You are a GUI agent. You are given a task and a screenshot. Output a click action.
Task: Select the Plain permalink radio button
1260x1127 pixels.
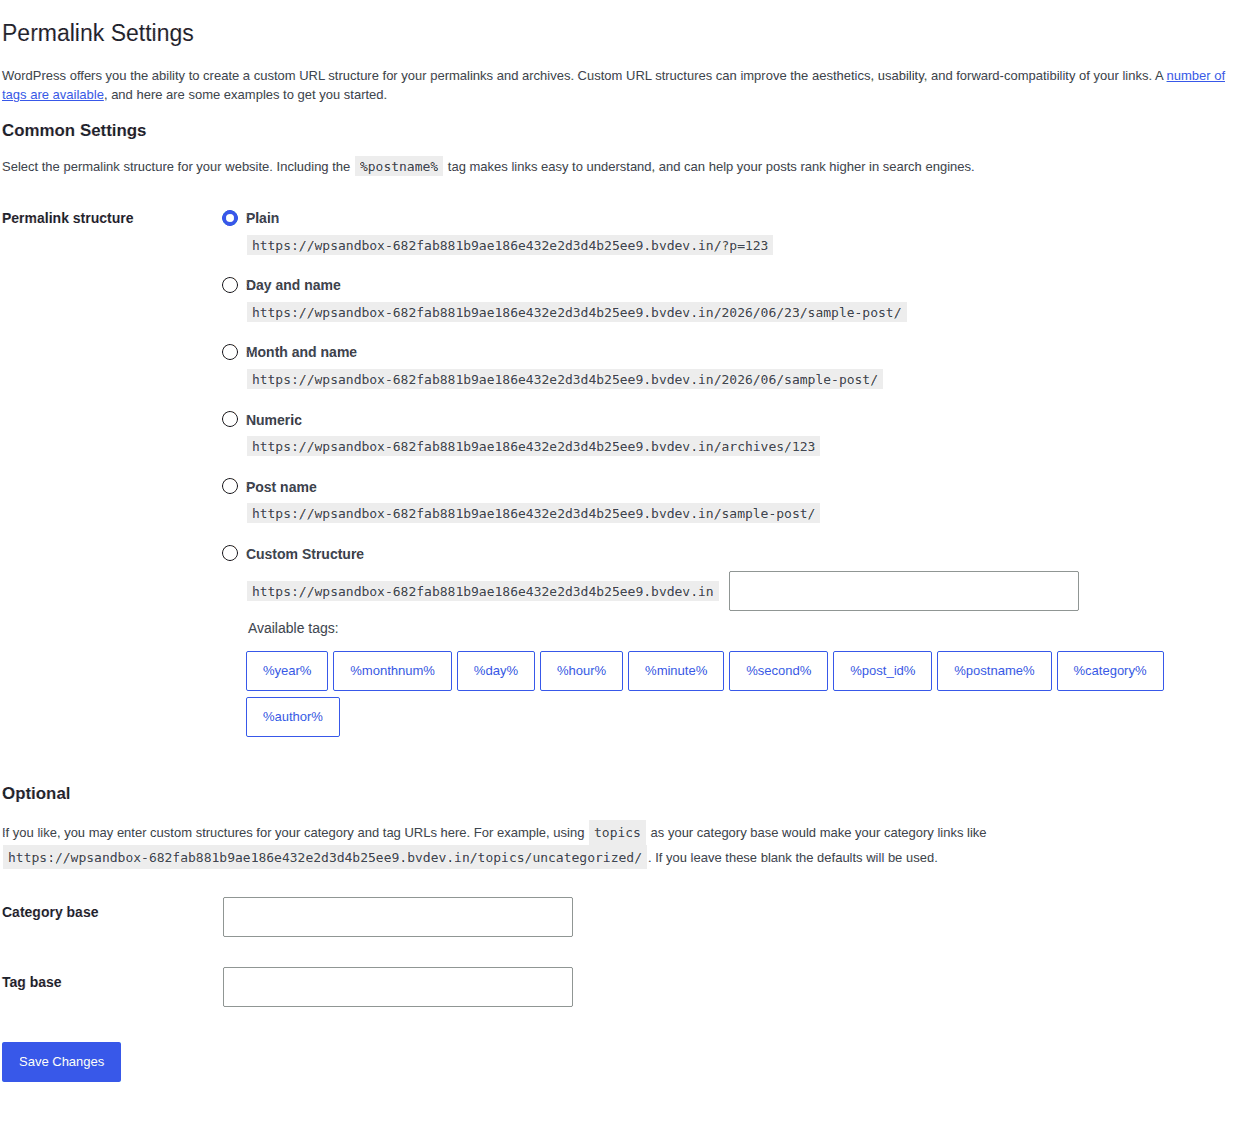pyautogui.click(x=230, y=218)
